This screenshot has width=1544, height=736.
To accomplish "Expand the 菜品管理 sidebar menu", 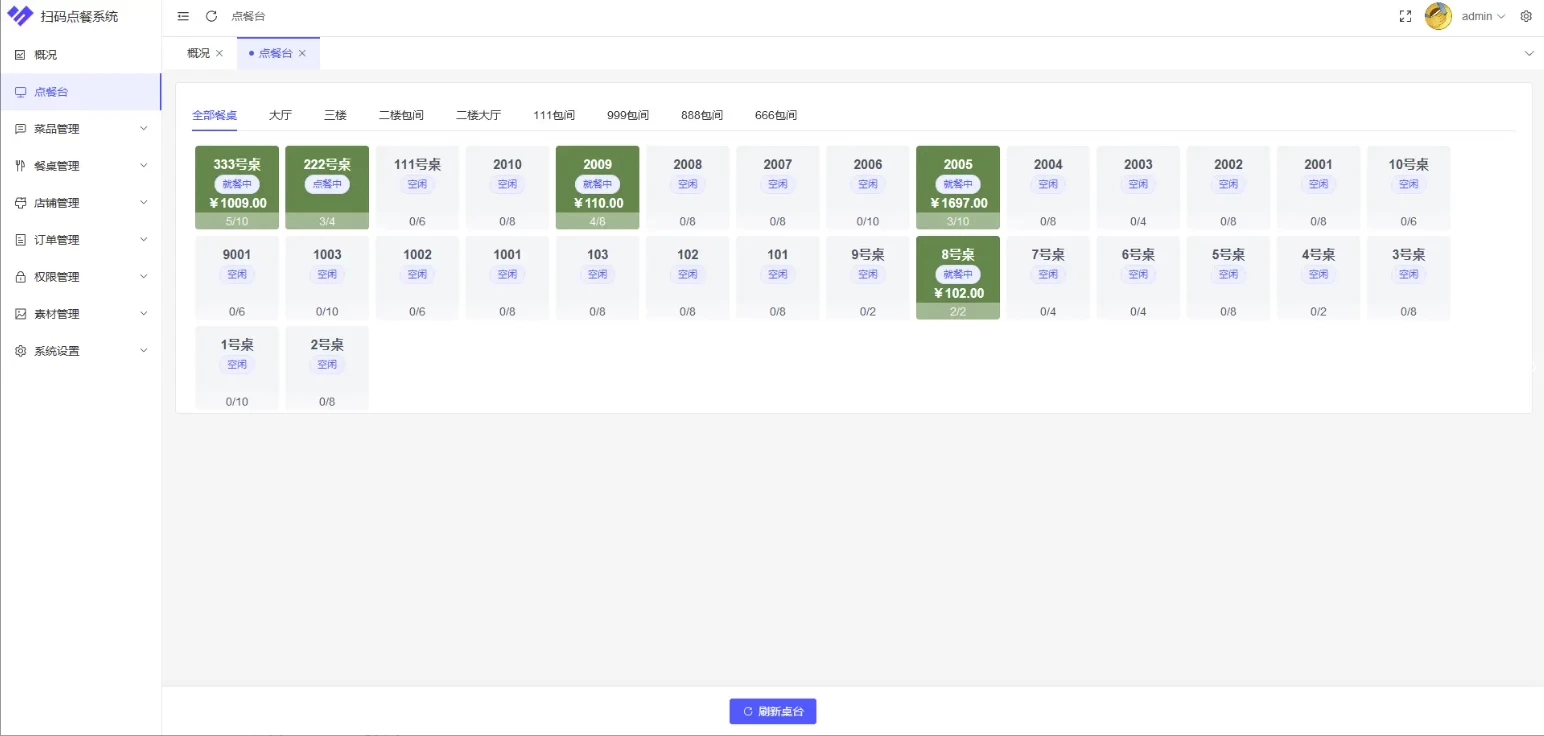I will pyautogui.click(x=80, y=129).
